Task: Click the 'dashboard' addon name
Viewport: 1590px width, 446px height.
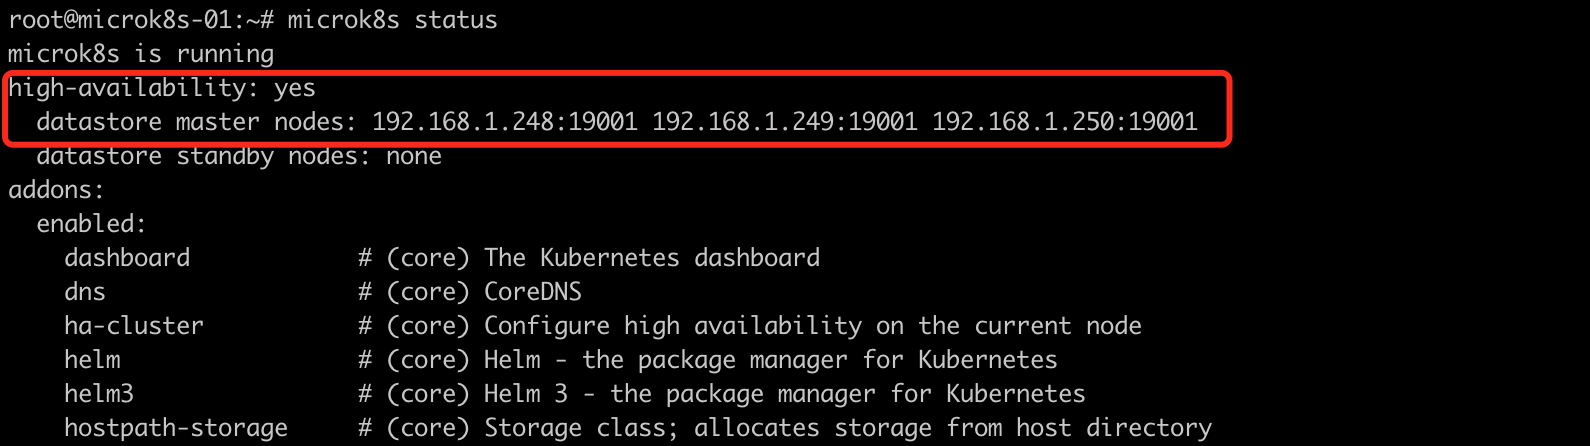Action: click(x=127, y=258)
